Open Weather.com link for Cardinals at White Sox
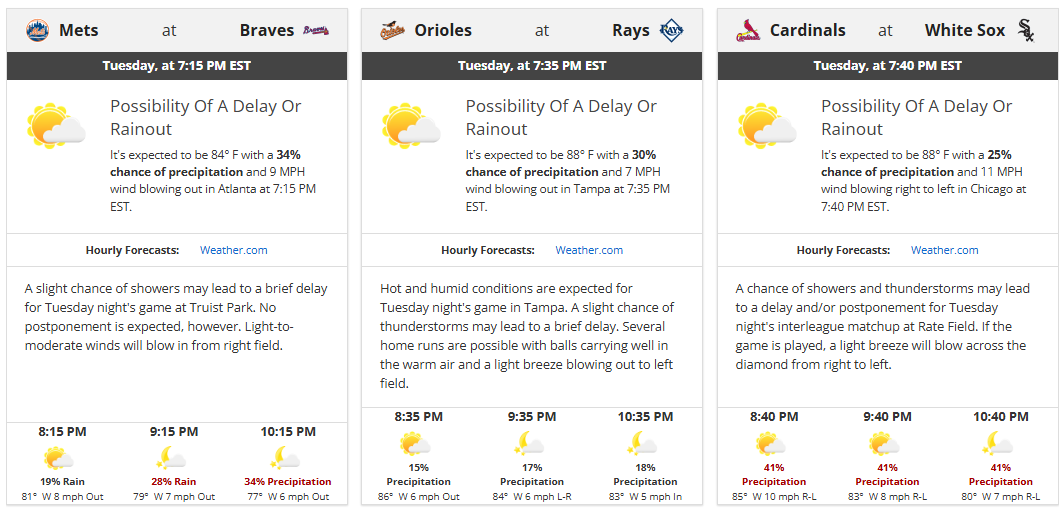Viewport: 1064px width, 513px height. pyautogui.click(x=945, y=250)
